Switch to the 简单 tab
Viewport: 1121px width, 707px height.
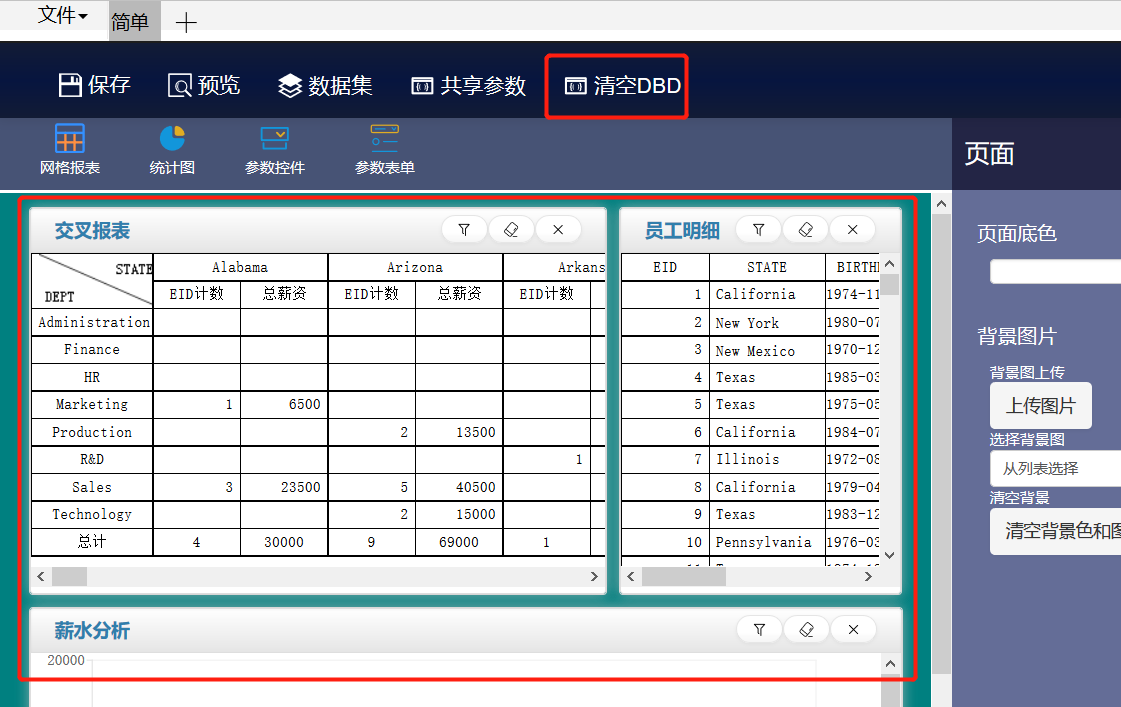tap(130, 22)
